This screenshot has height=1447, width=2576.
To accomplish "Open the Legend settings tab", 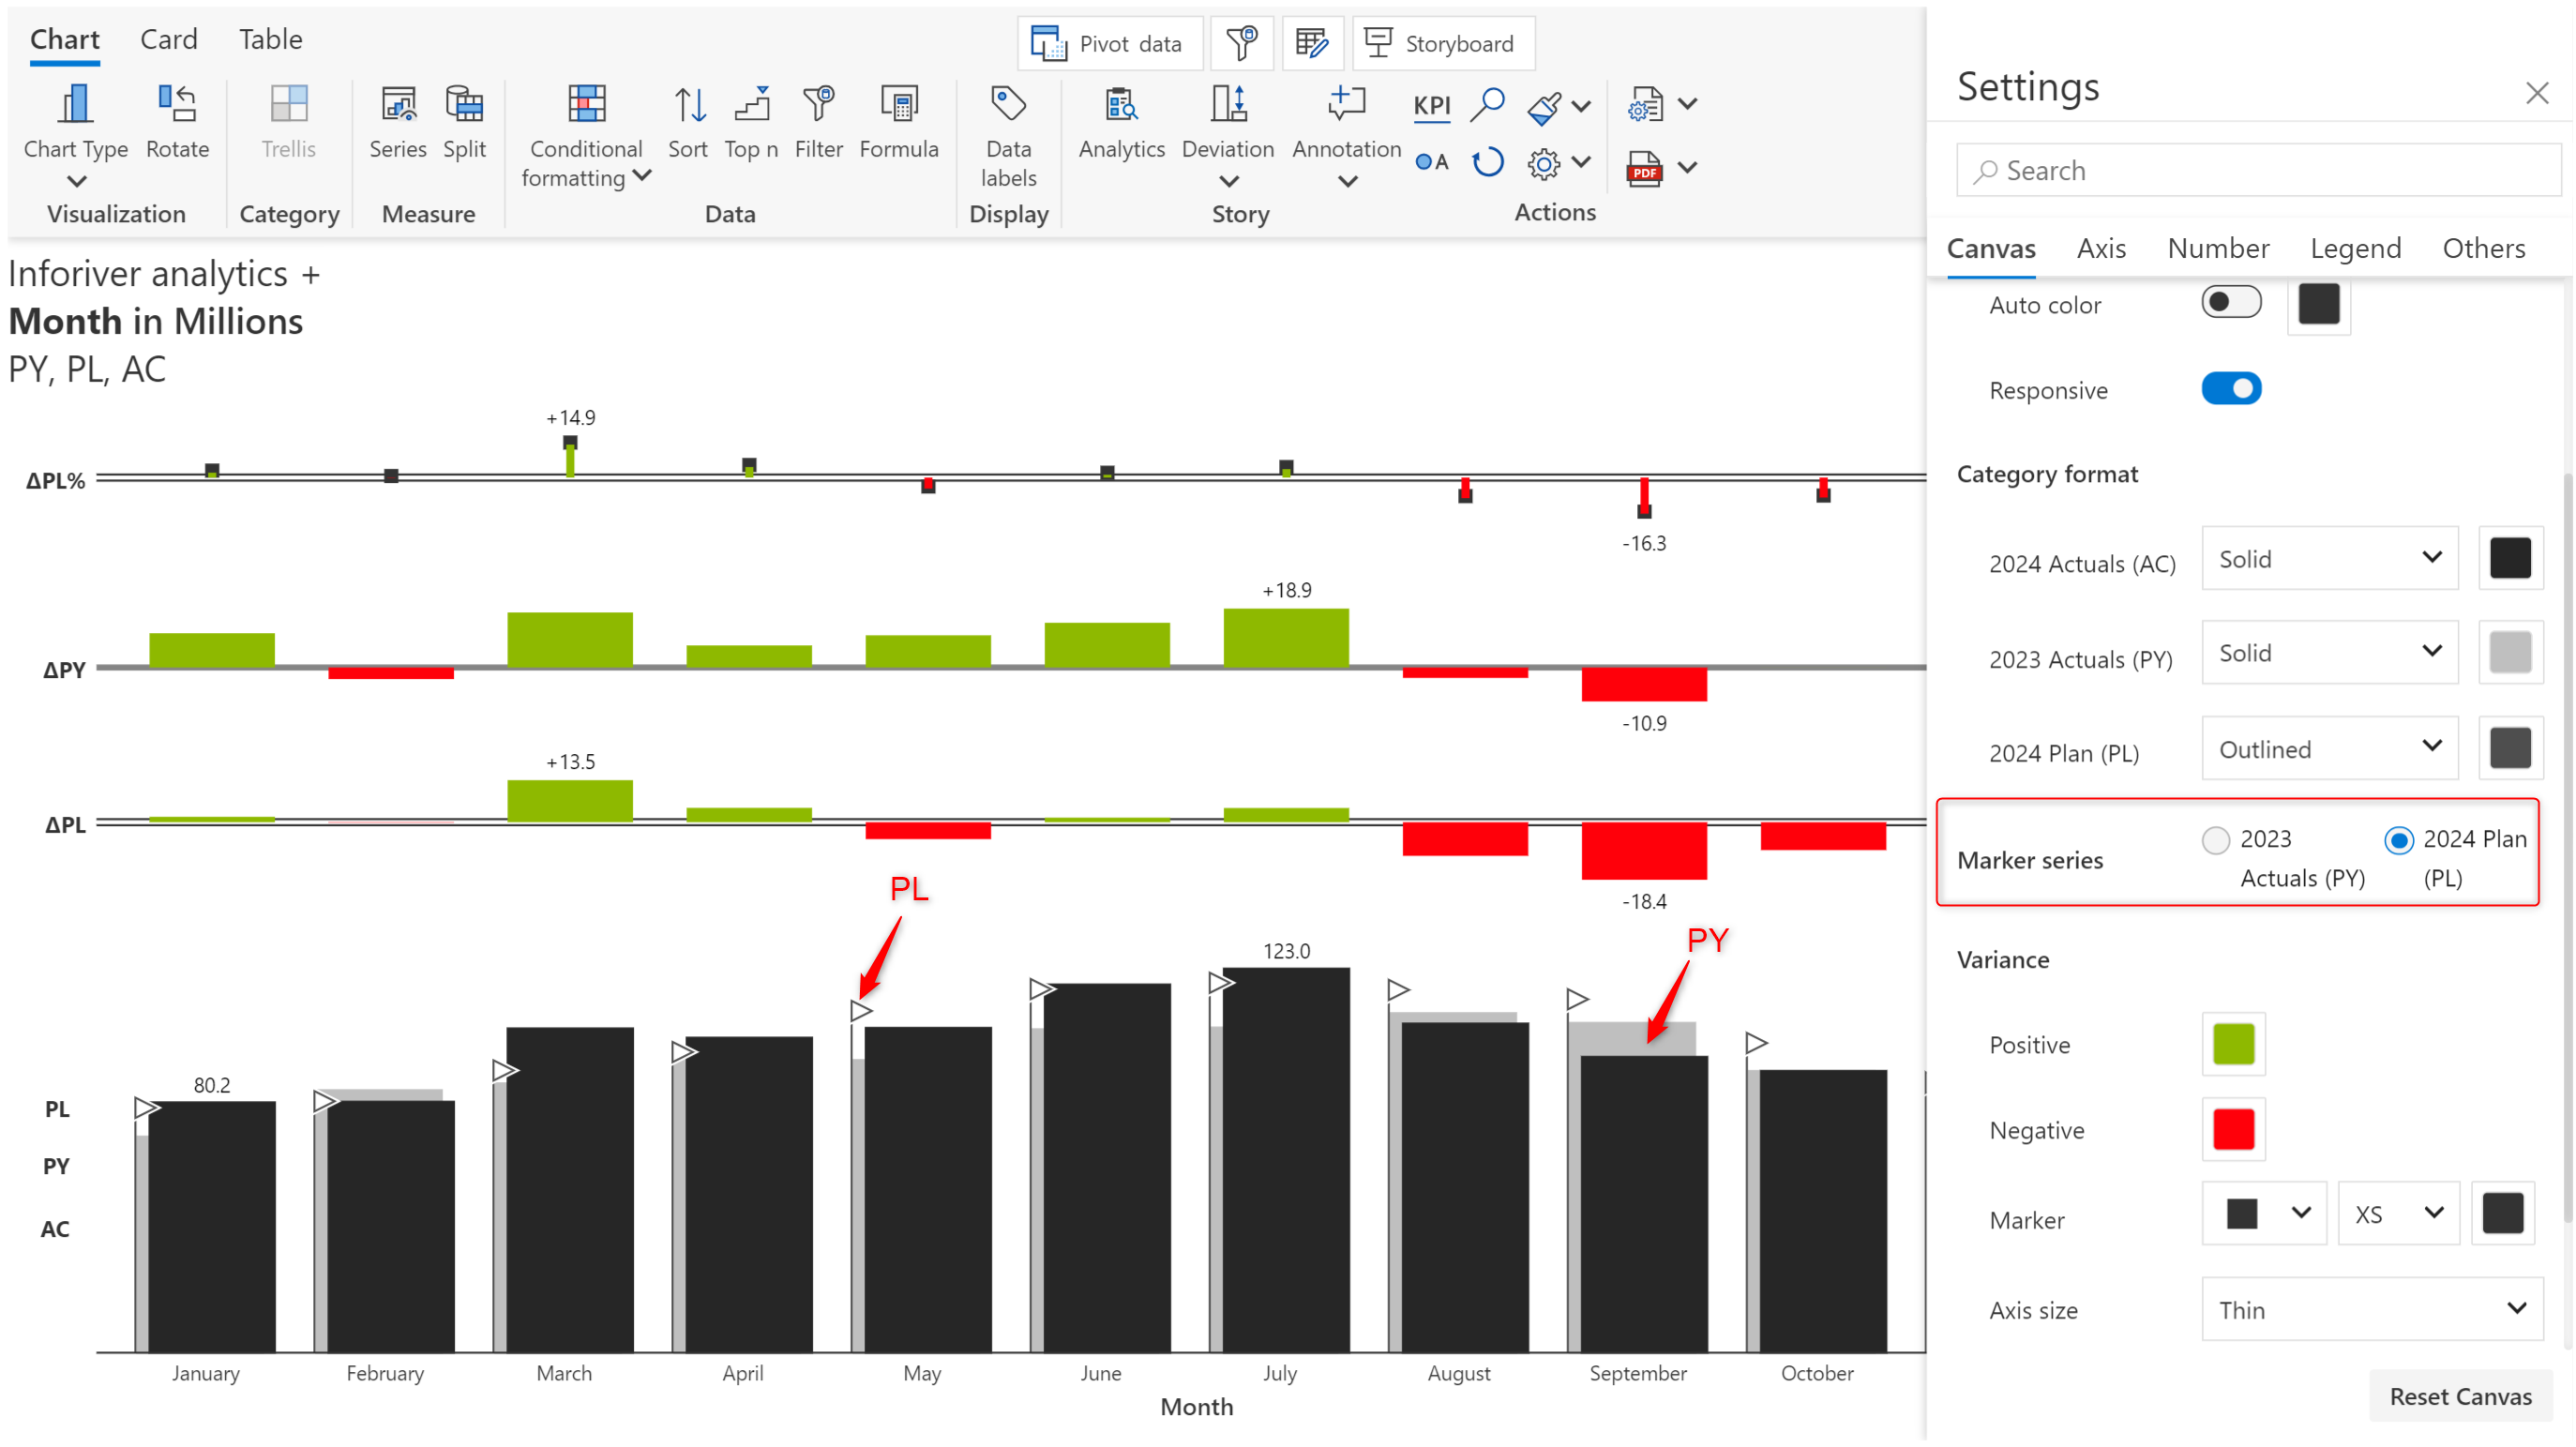I will pos(2354,248).
